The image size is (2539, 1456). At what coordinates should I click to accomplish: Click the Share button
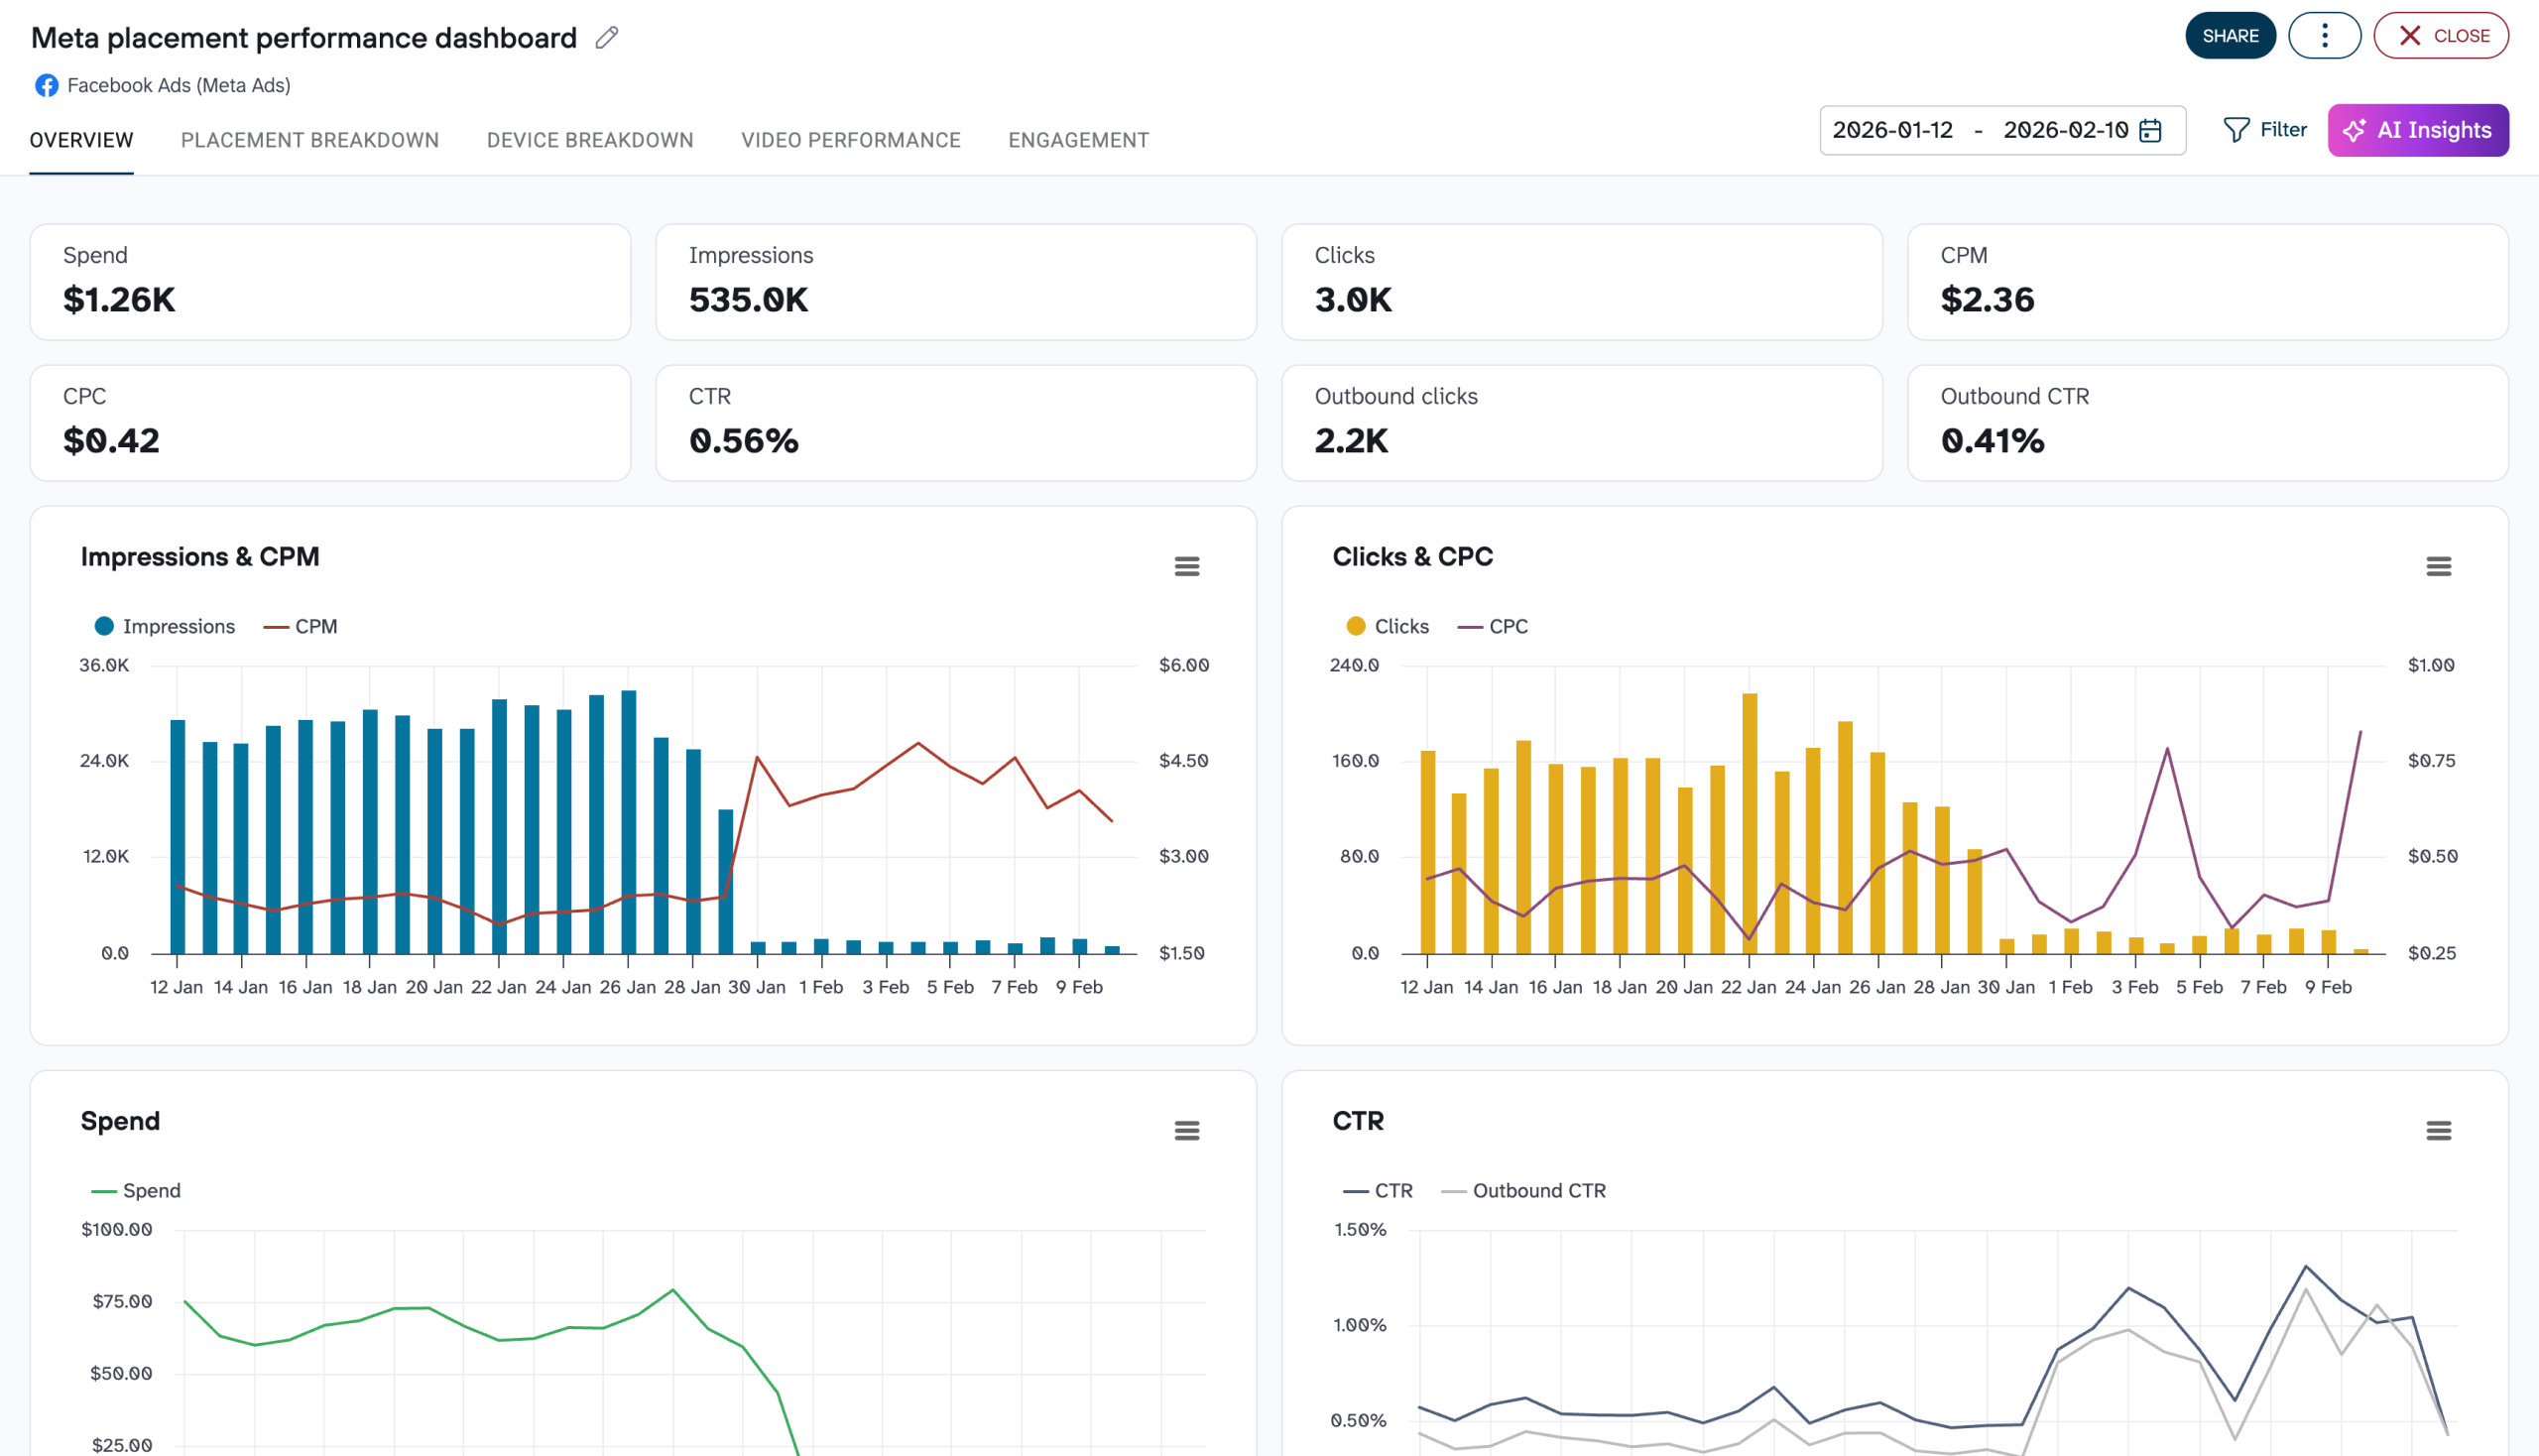pos(2231,35)
